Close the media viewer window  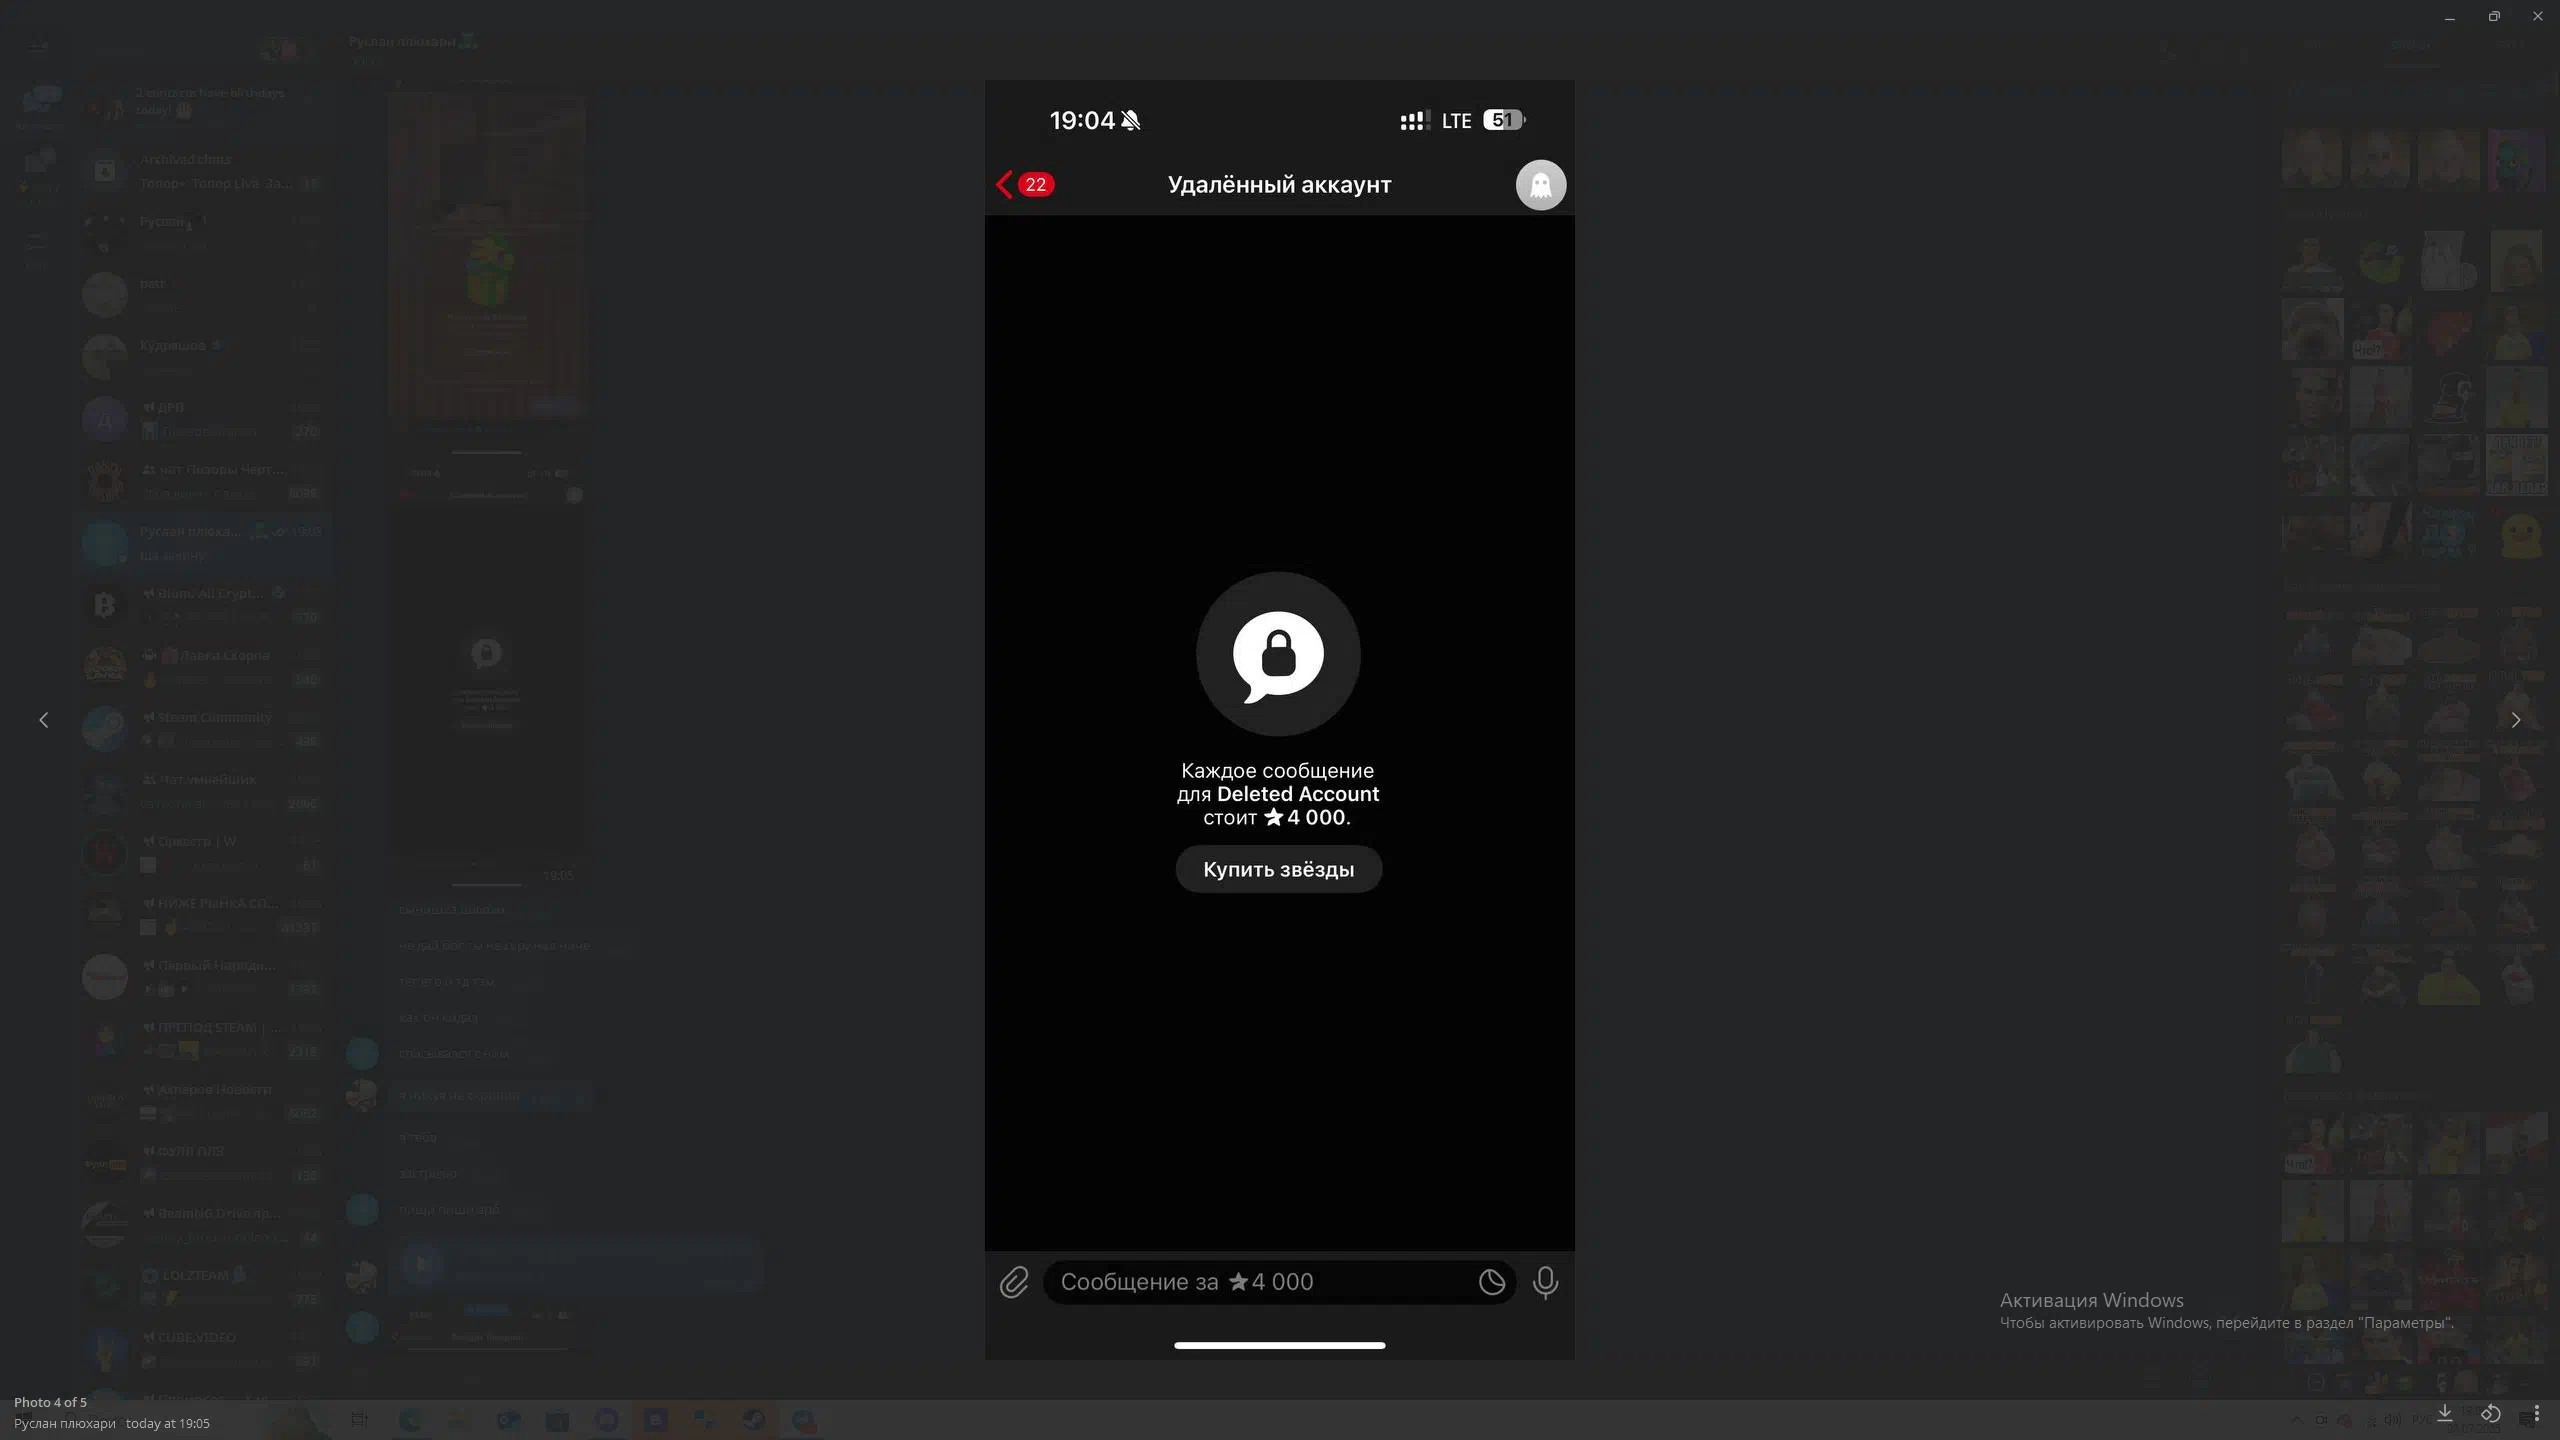2537,17
